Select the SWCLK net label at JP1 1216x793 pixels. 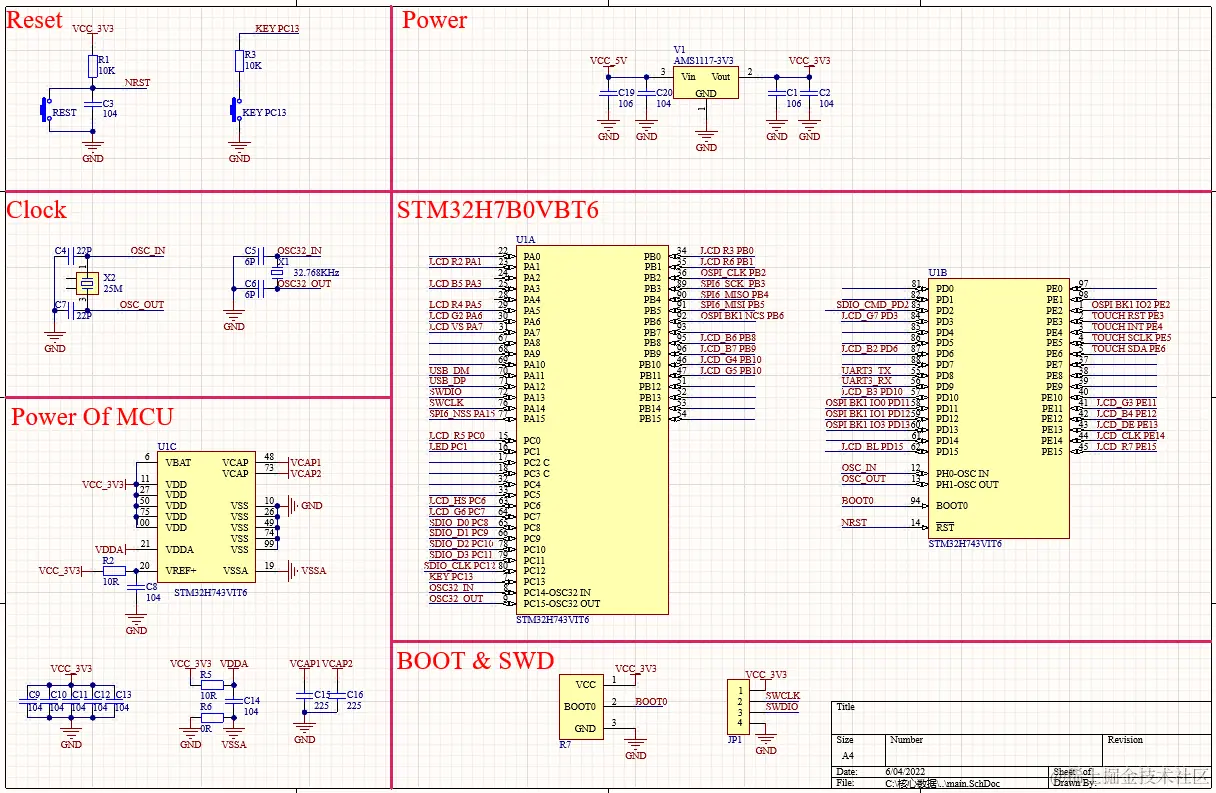(x=782, y=695)
